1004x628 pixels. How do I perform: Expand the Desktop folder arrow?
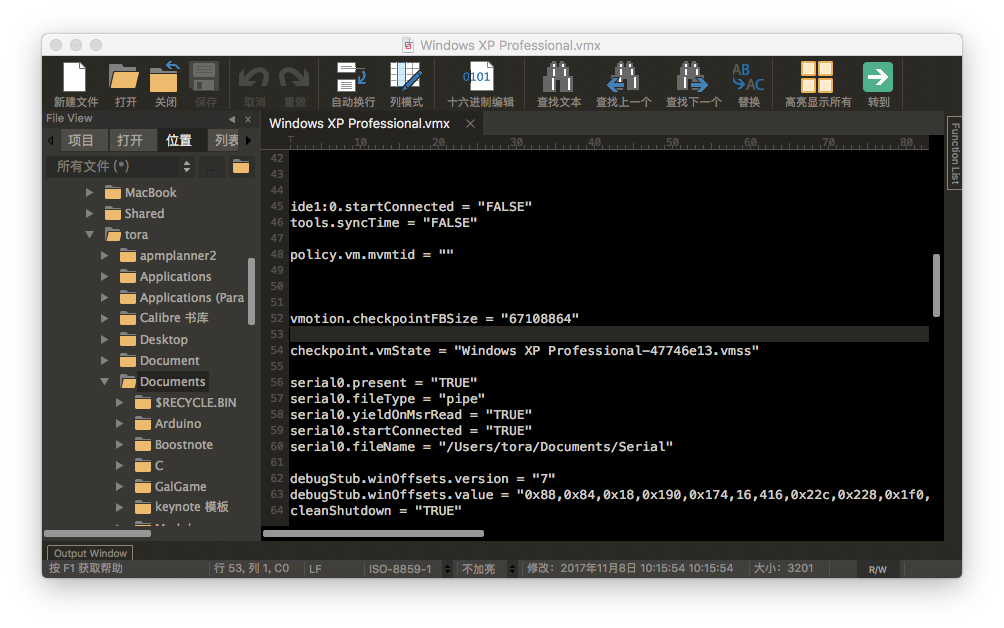104,339
